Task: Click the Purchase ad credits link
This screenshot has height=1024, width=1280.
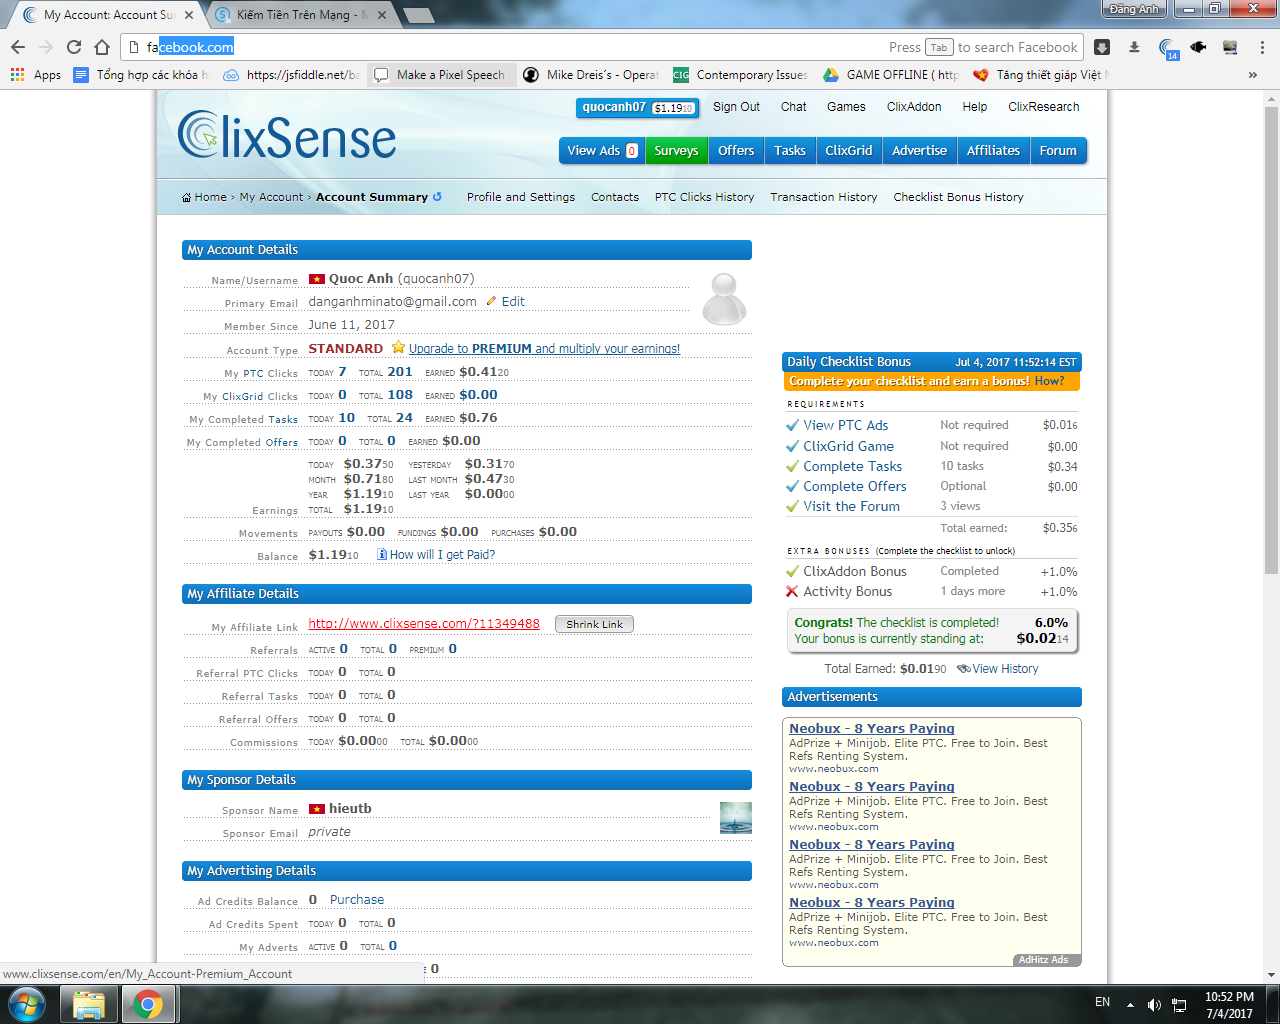Action: (x=357, y=900)
